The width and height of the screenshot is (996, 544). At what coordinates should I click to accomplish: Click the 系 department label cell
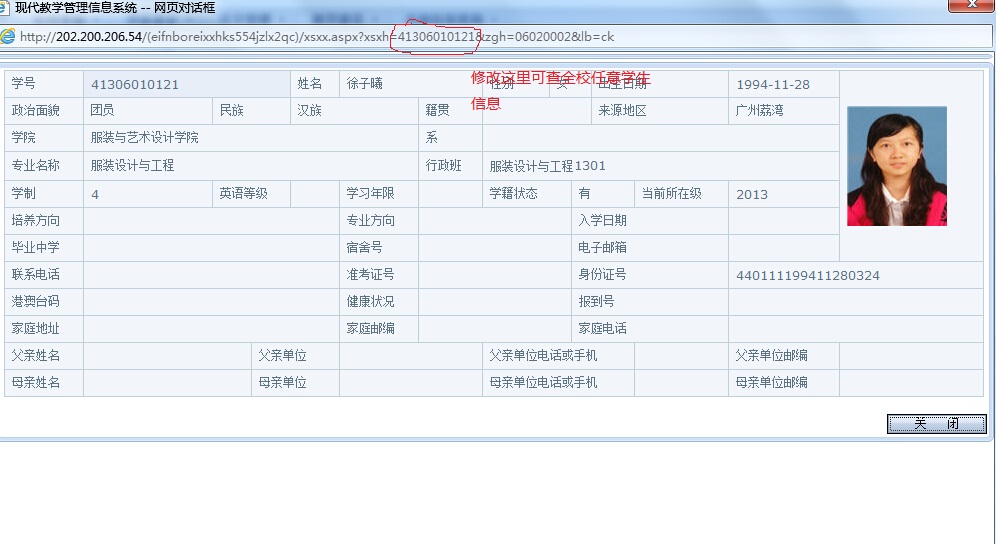[x=450, y=138]
